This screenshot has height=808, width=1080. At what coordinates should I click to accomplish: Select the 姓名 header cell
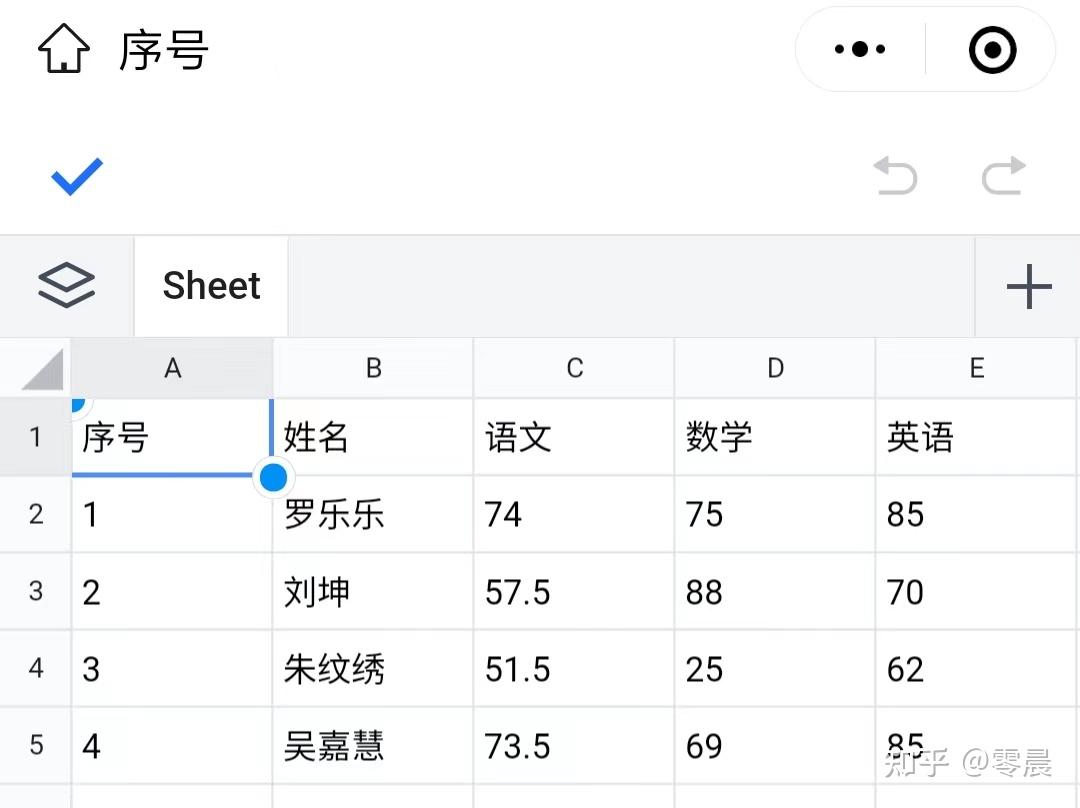[373, 437]
